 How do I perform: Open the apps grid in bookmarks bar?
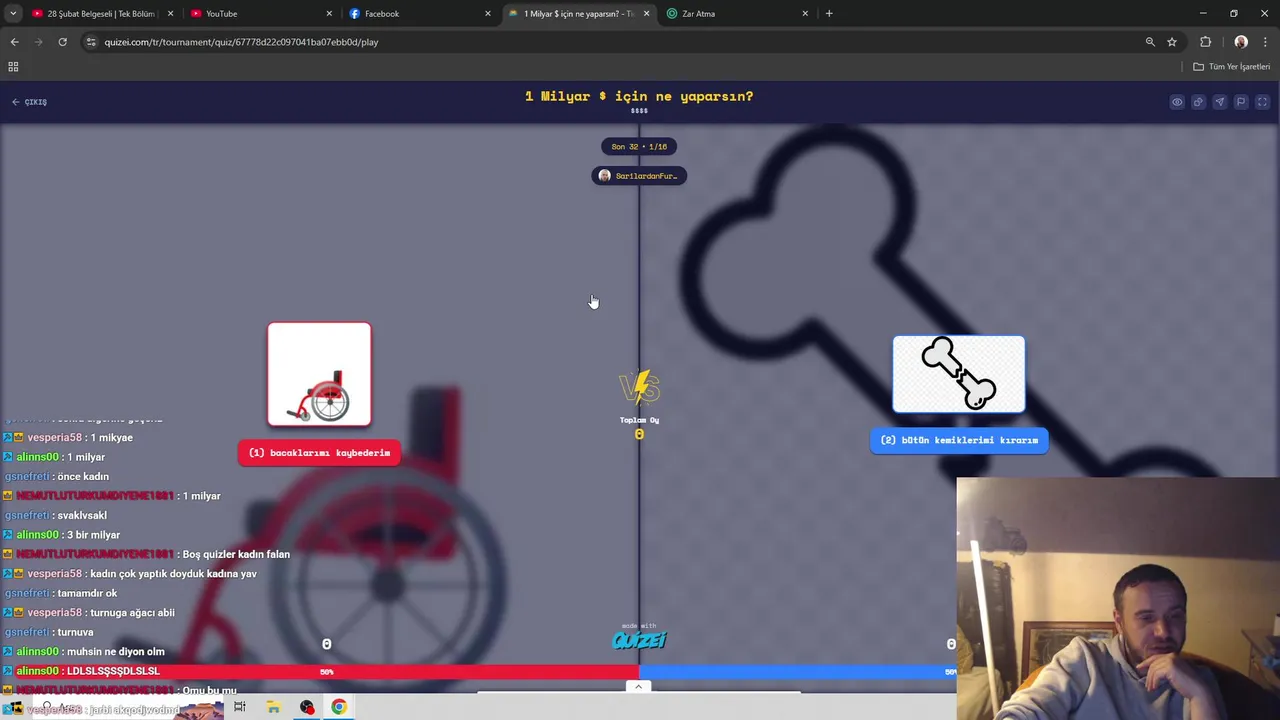click(13, 67)
